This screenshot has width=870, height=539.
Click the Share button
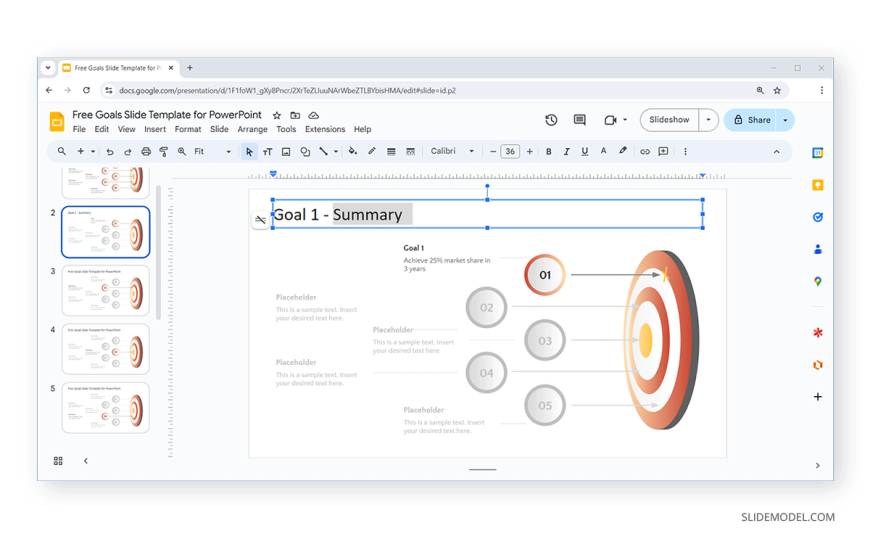(752, 120)
